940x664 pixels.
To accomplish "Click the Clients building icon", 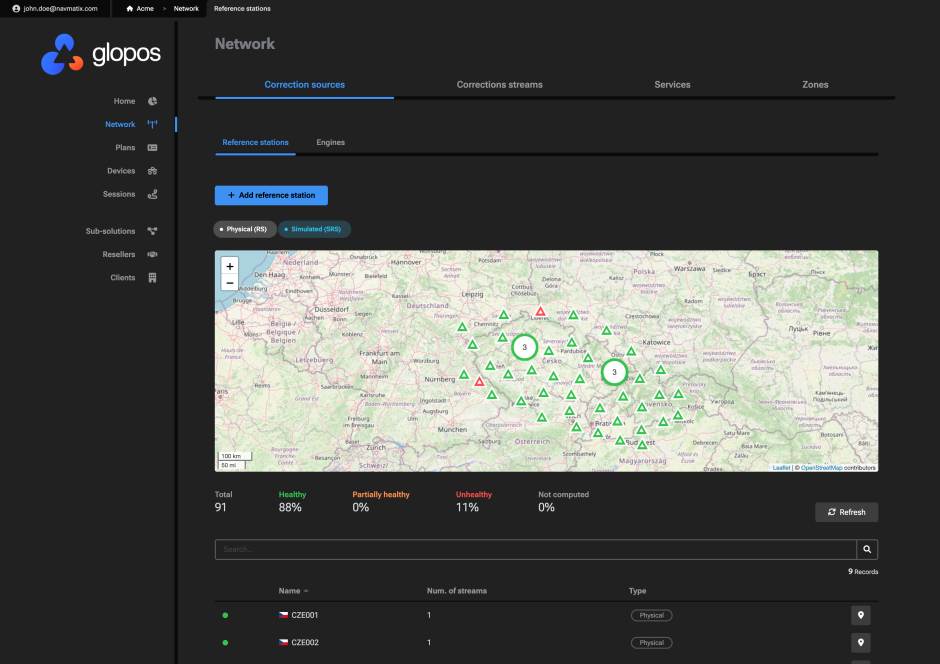I will [x=152, y=278].
